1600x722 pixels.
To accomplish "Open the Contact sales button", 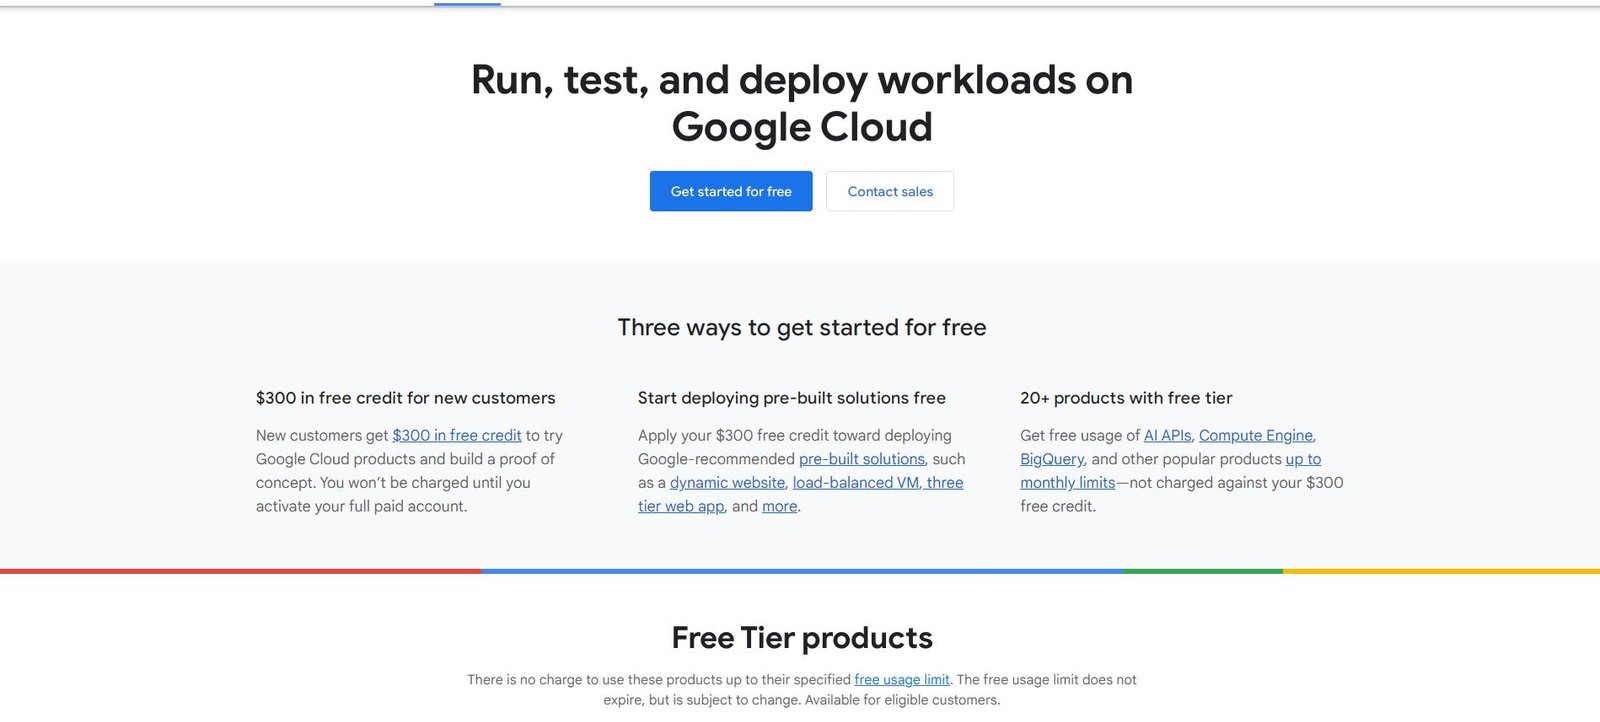I will click(x=890, y=191).
